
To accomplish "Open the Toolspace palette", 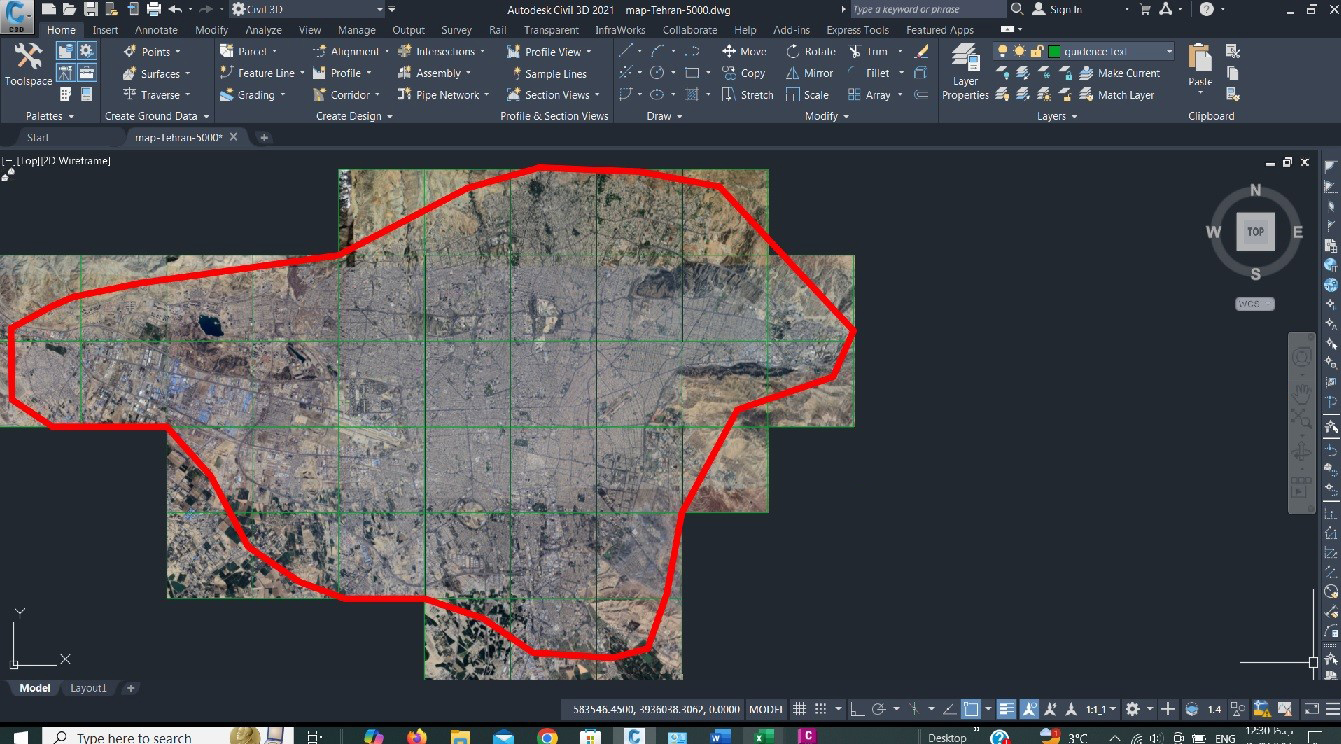I will (x=27, y=64).
